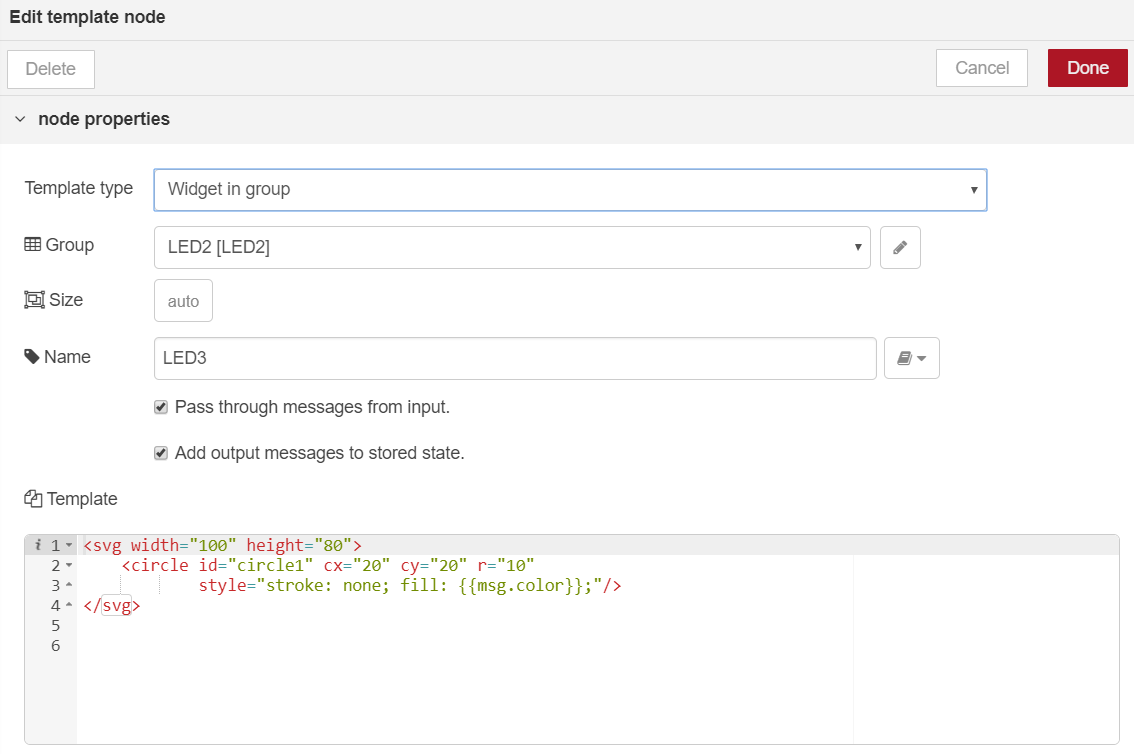Collapse the node properties section
Screen dimensions: 1134x754
tap(20, 120)
